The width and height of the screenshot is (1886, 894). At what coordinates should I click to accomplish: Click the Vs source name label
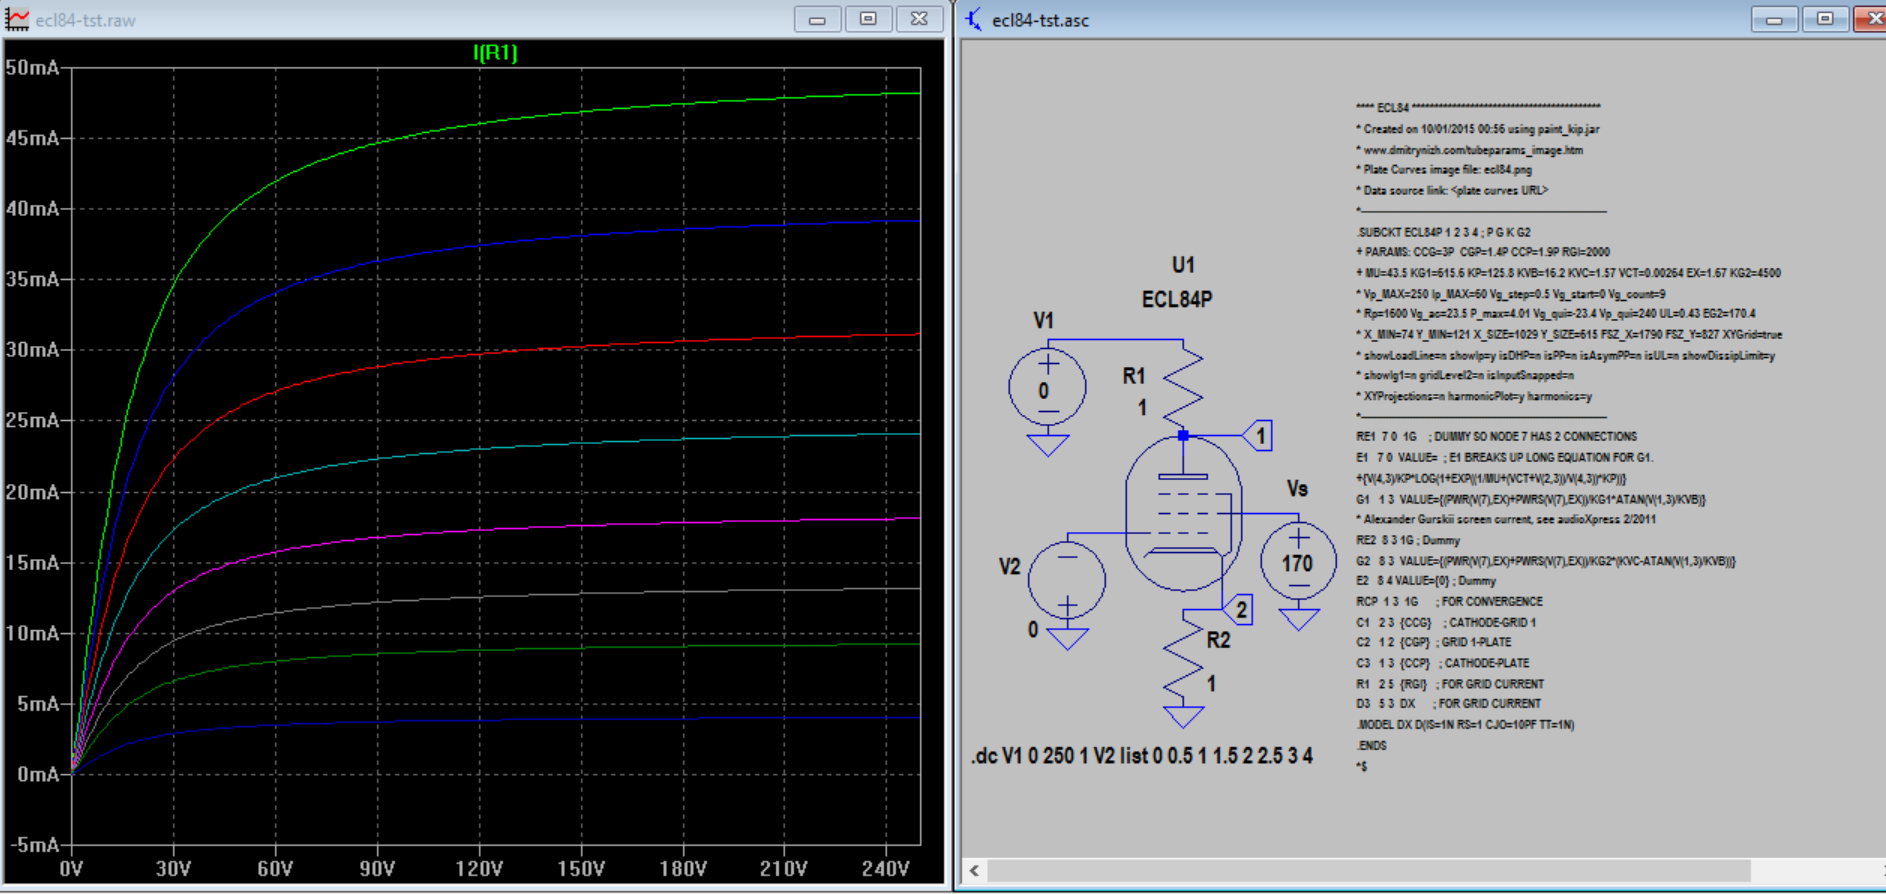click(x=1297, y=489)
